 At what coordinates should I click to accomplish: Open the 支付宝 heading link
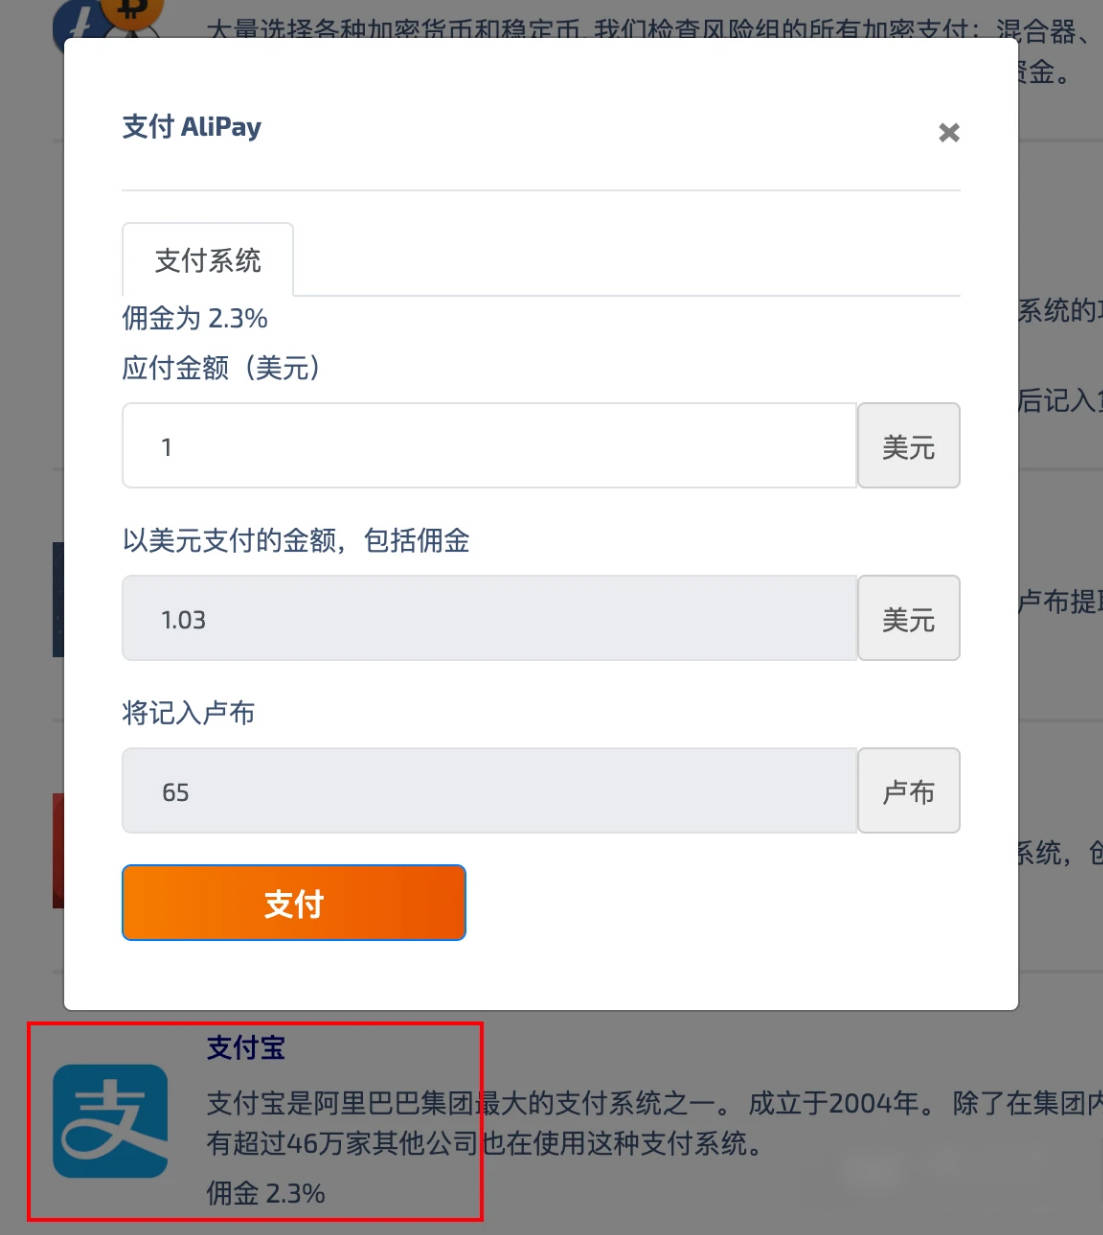pos(246,1047)
